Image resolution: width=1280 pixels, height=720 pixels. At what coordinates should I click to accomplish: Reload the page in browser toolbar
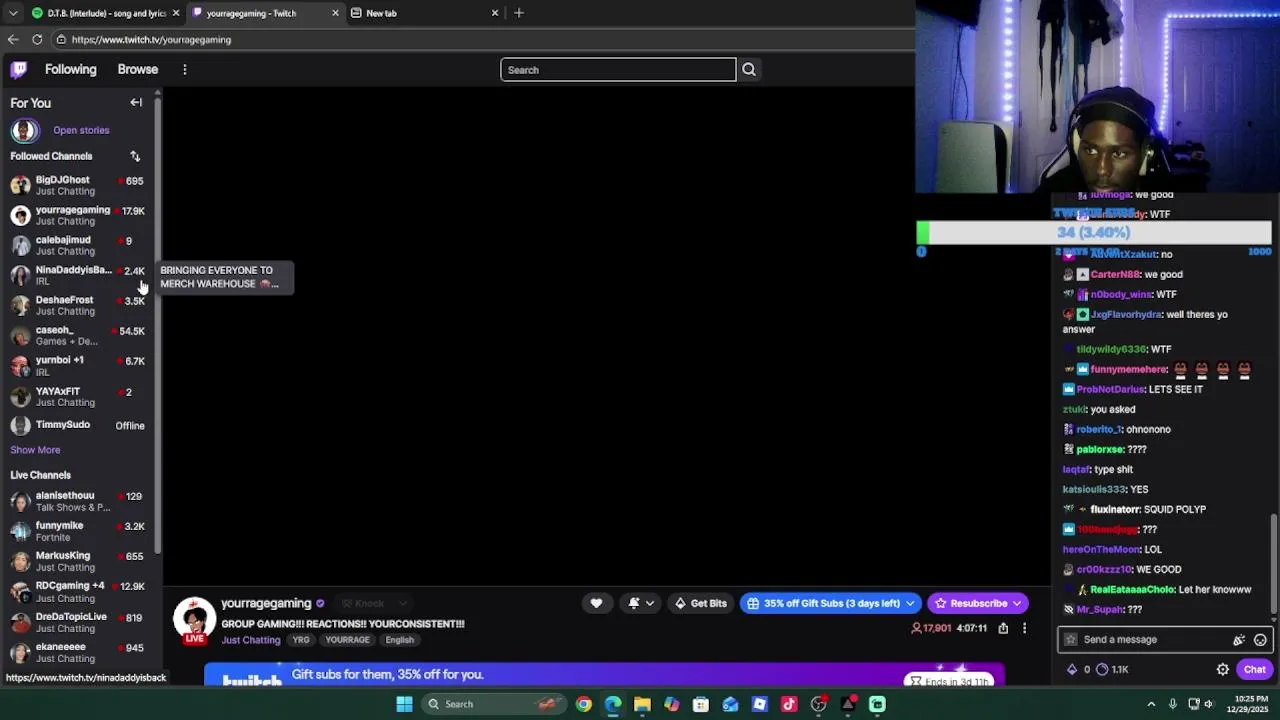pyautogui.click(x=37, y=39)
